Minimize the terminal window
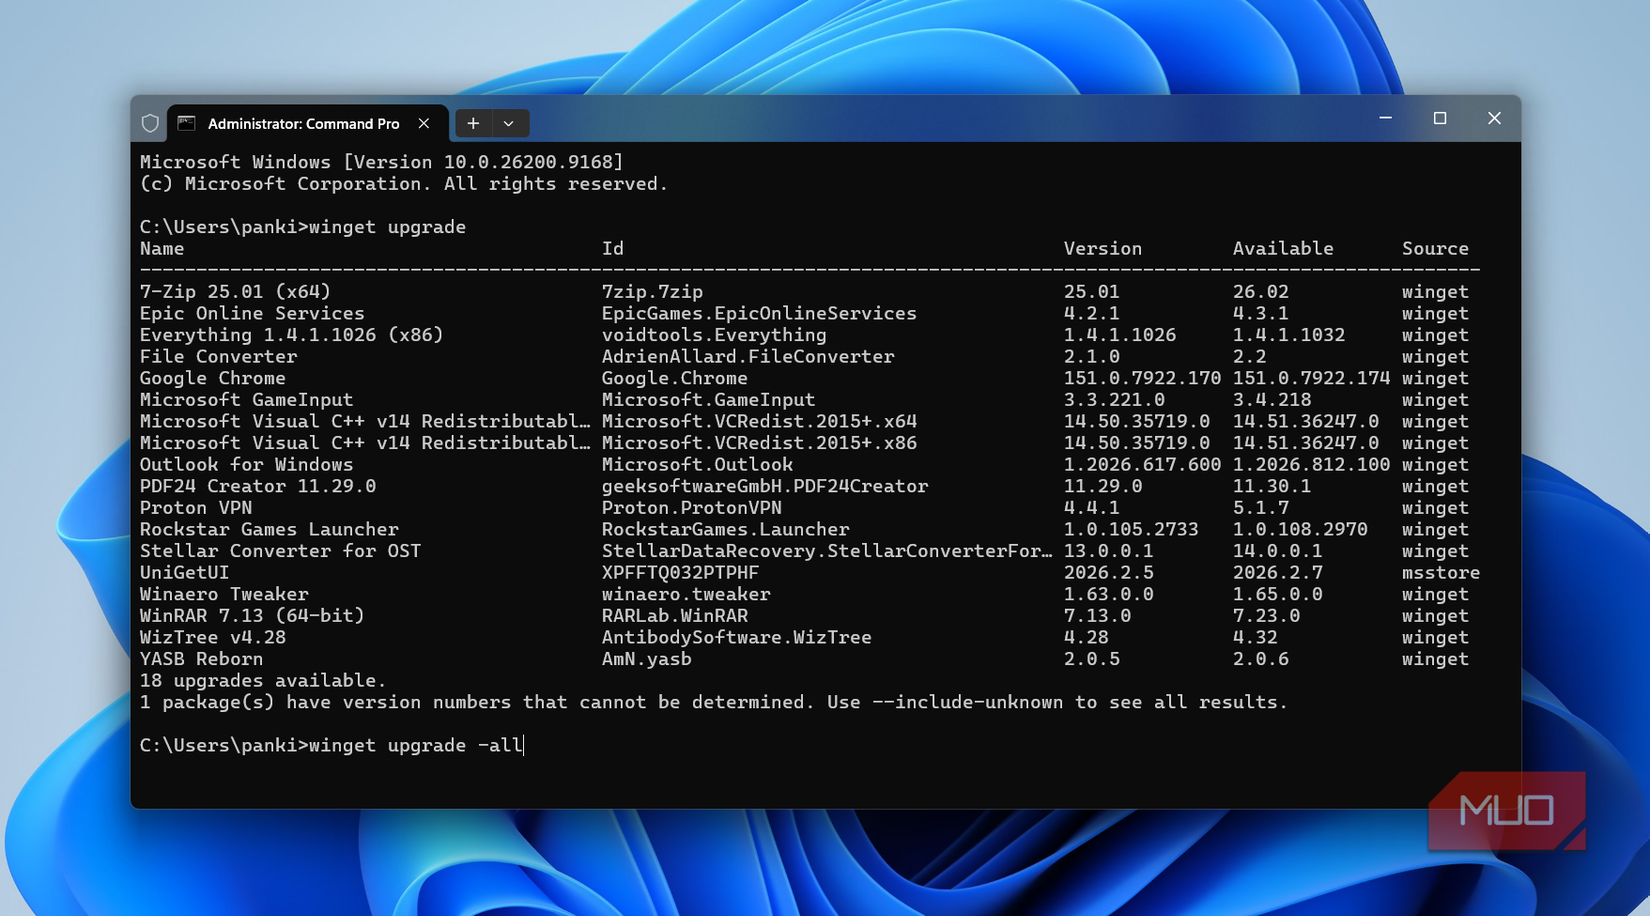 click(x=1385, y=118)
